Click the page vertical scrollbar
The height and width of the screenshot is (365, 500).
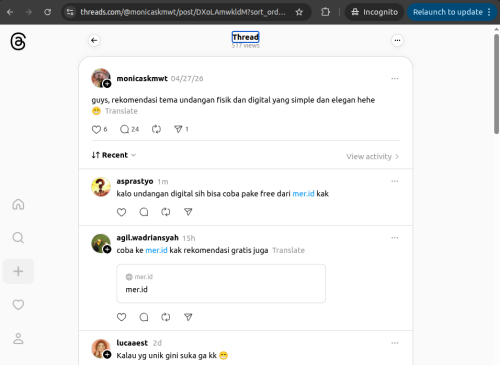tap(496, 83)
